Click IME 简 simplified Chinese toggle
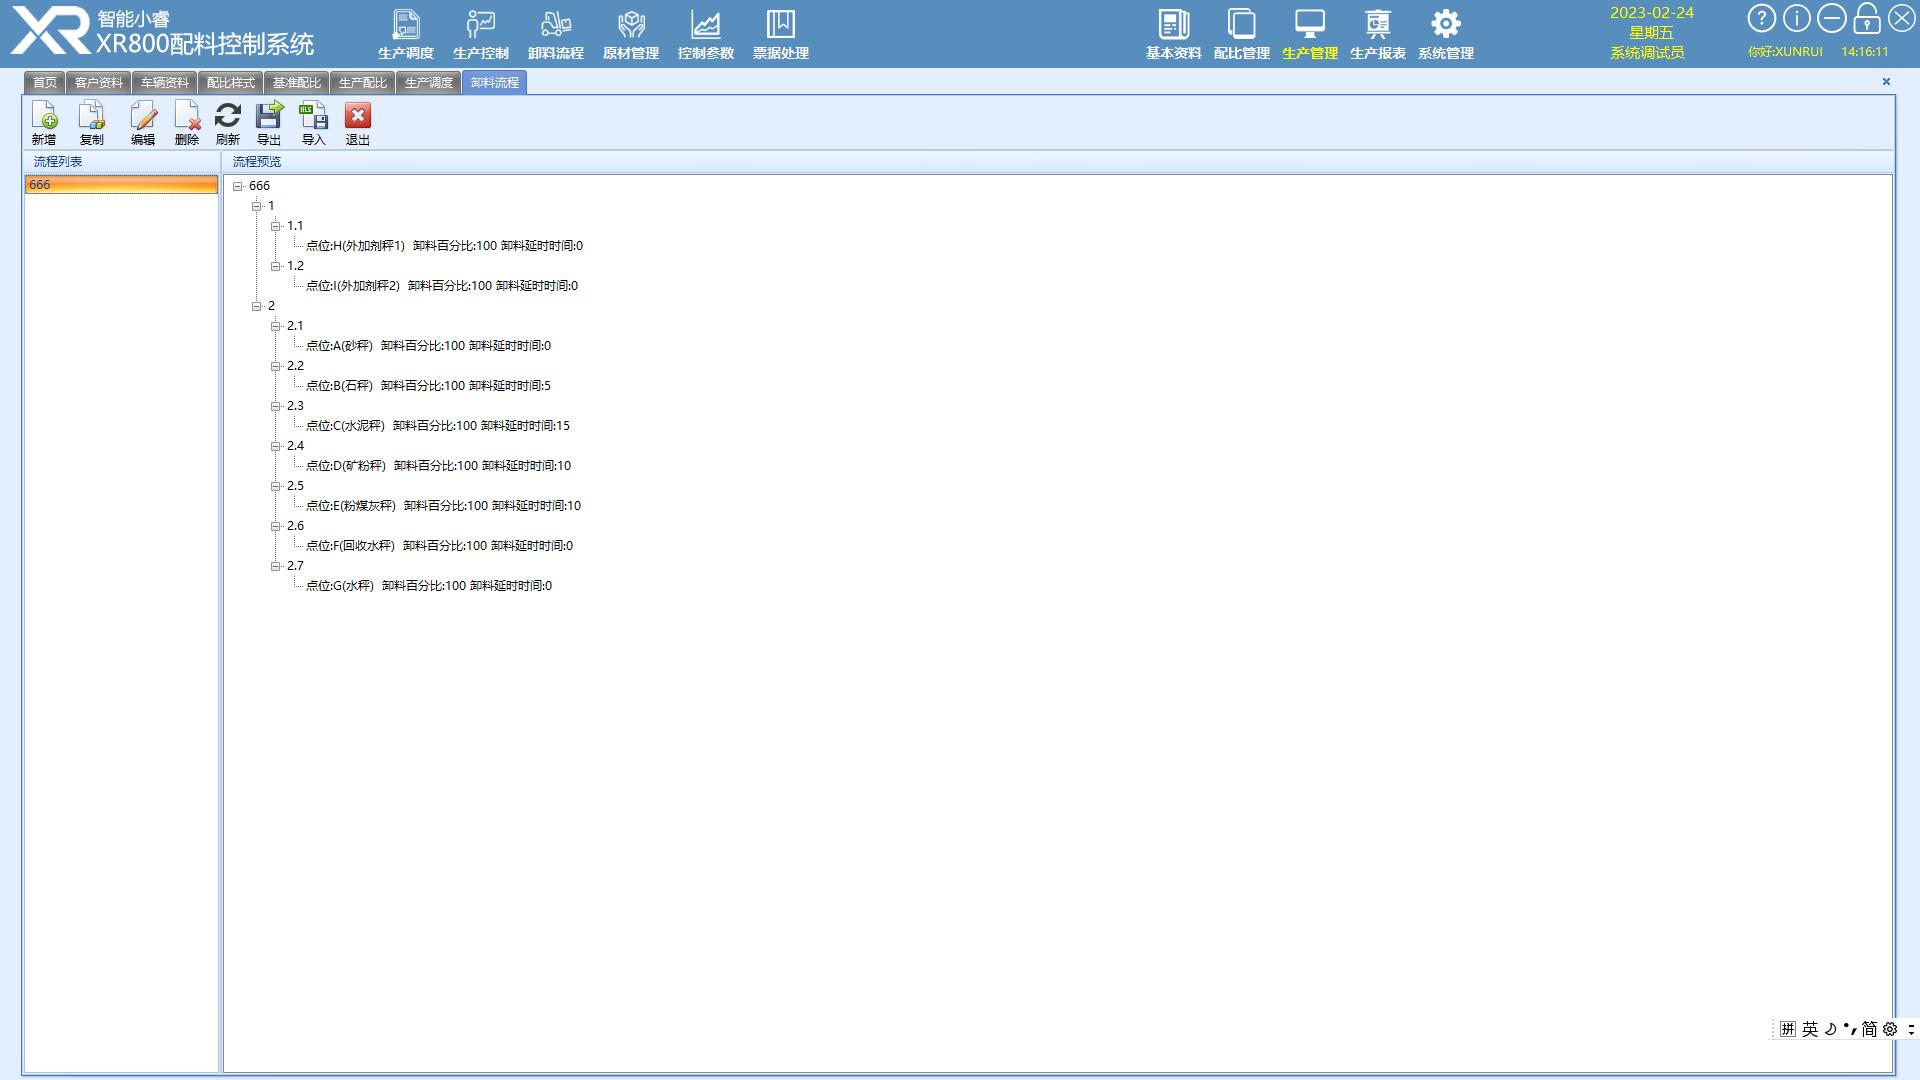Image resolution: width=1920 pixels, height=1080 pixels. point(1869,1029)
